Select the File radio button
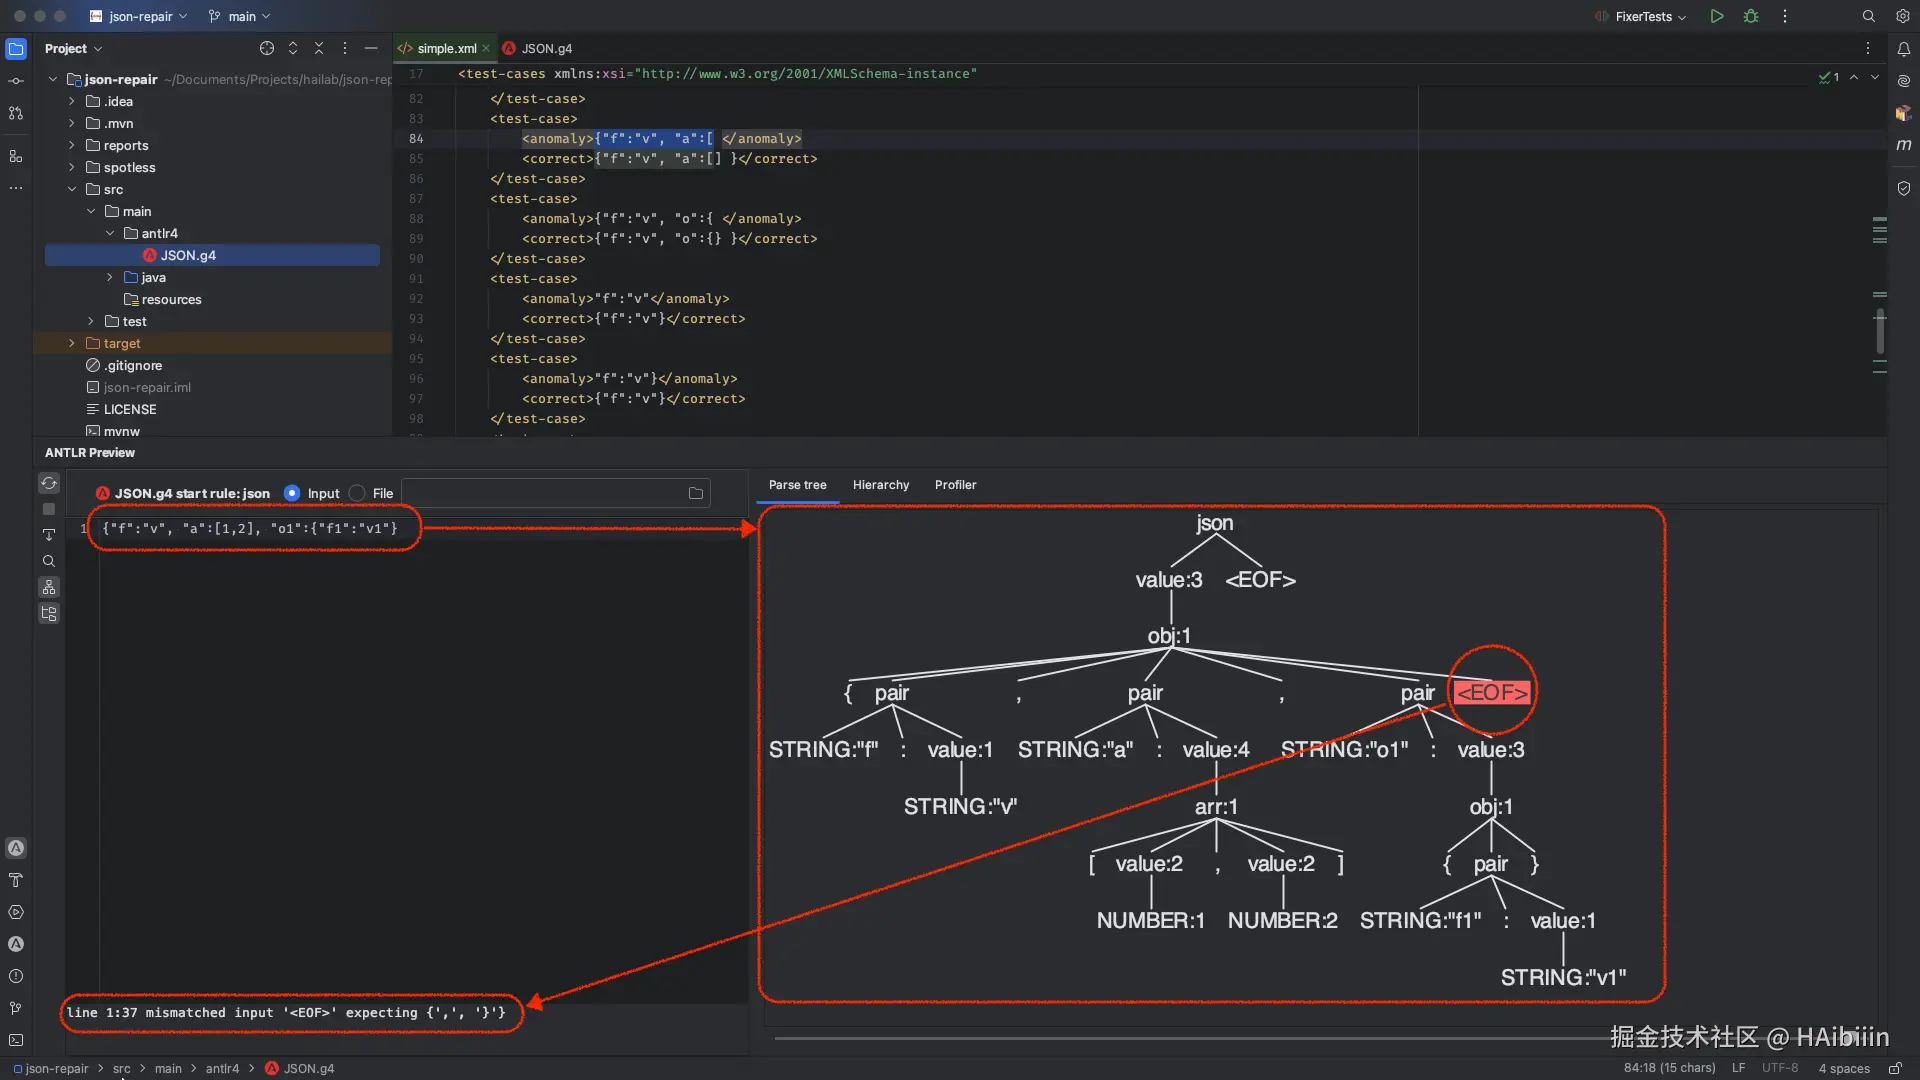Viewport: 1920px width, 1080px height. click(357, 493)
